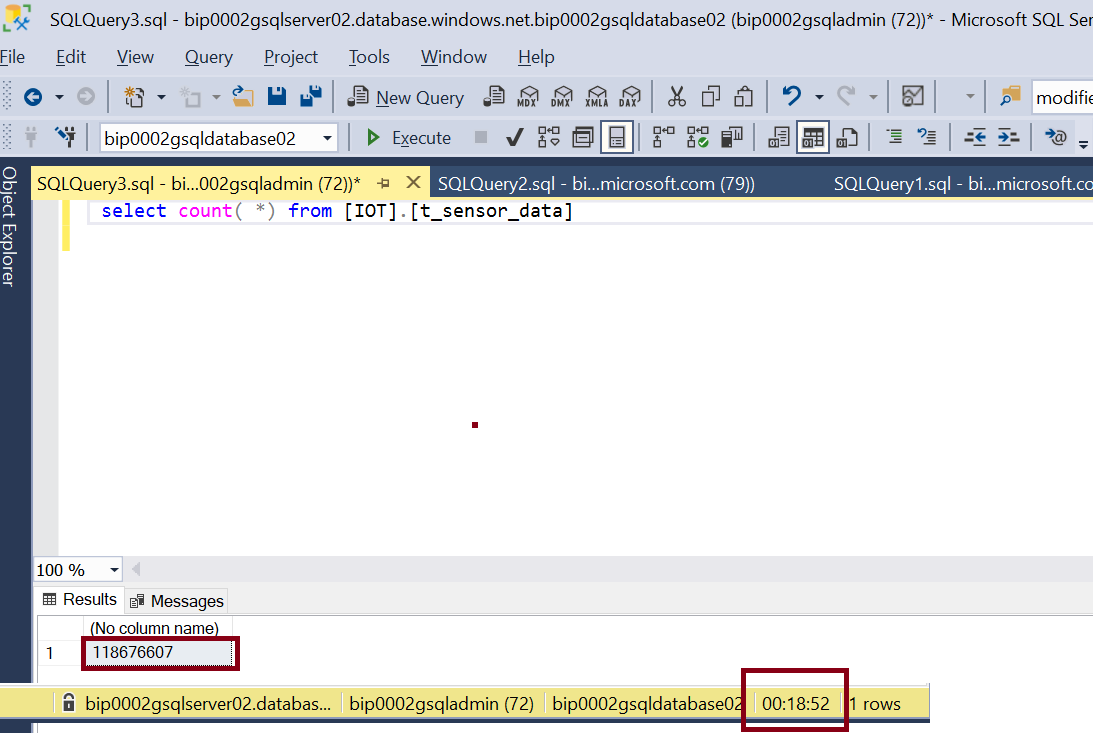
Task: Click the Copy icon in the toolbar
Action: (710, 97)
